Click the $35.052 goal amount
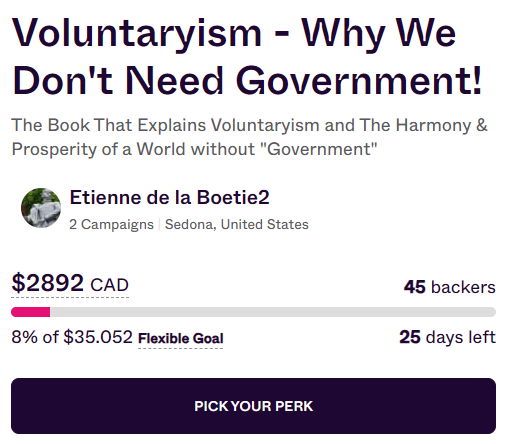Viewport: 522px width, 444px height. (98, 337)
